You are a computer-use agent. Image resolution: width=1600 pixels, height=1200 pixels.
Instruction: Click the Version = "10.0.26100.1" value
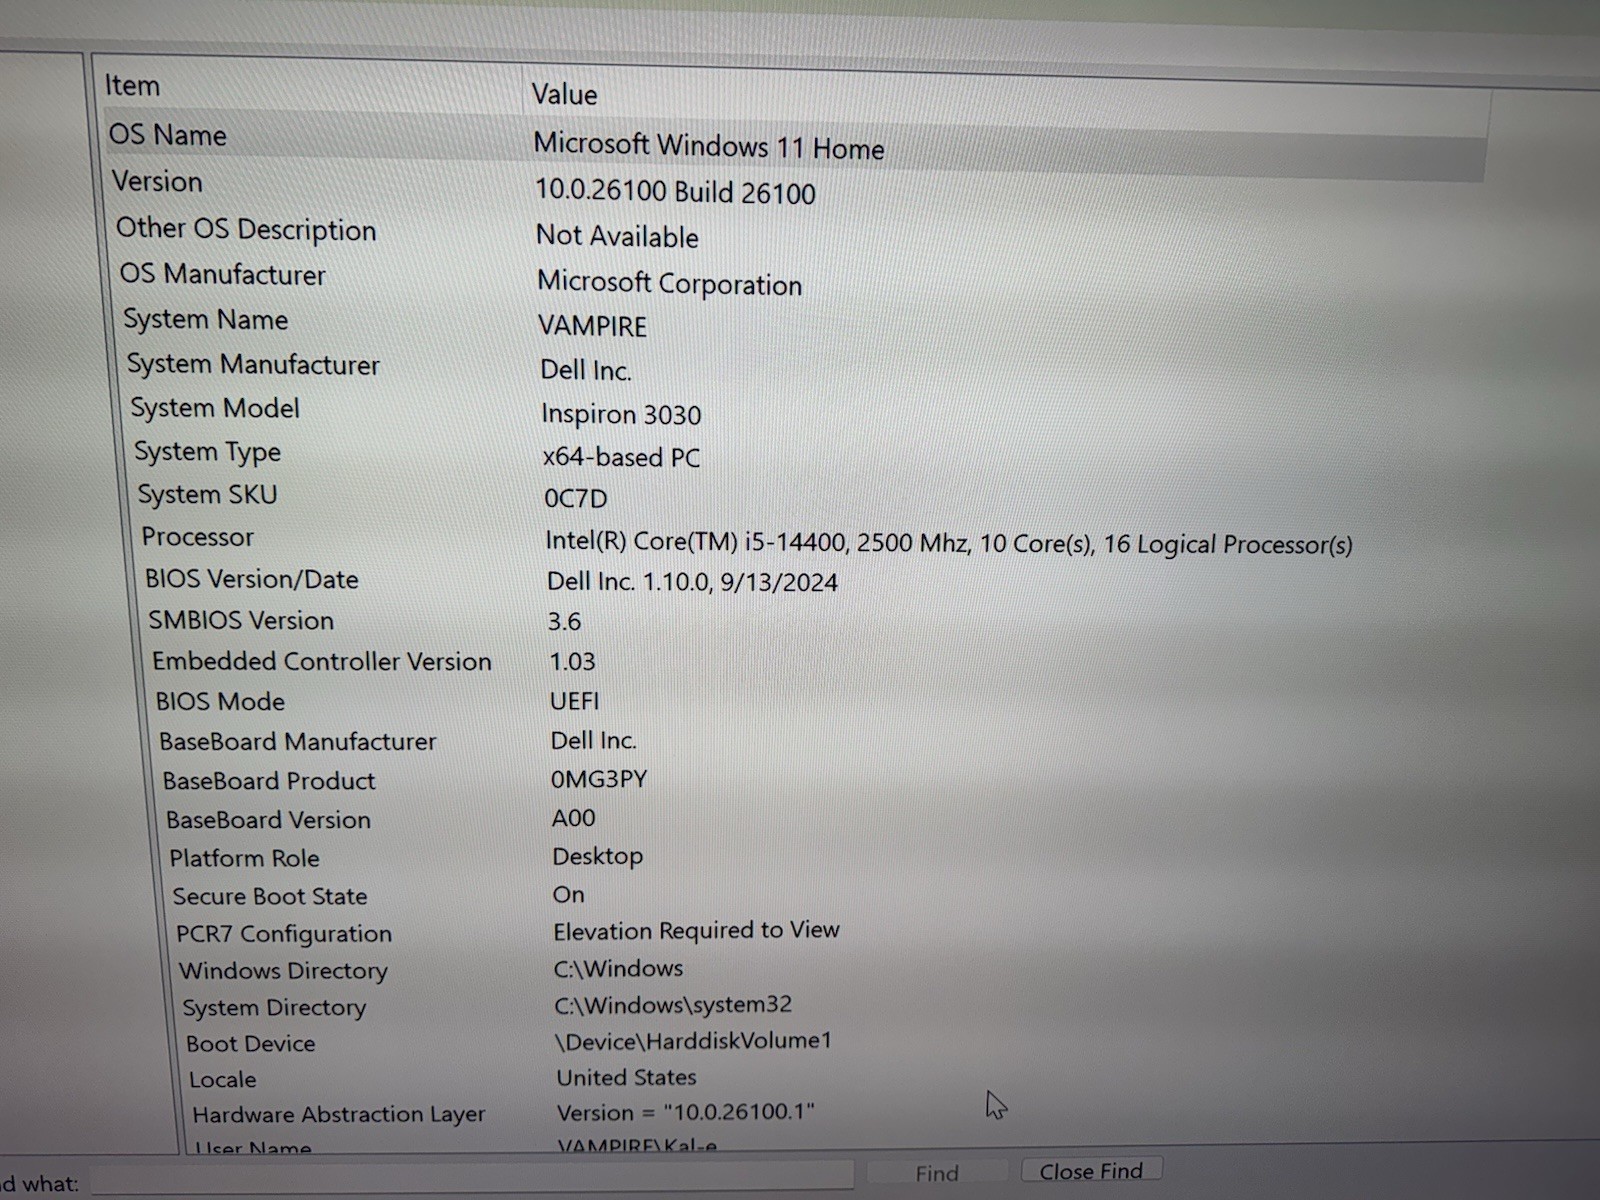click(686, 1112)
